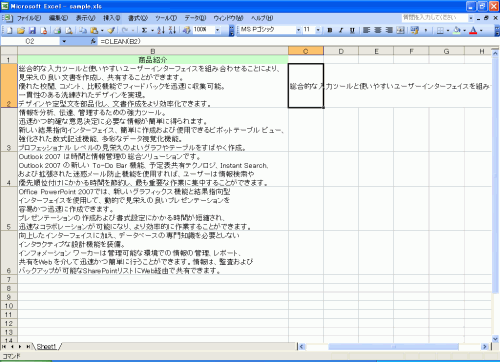This screenshot has height=362, width=500.
Task: Open the Chart Wizard icon
Action: coord(186,30)
